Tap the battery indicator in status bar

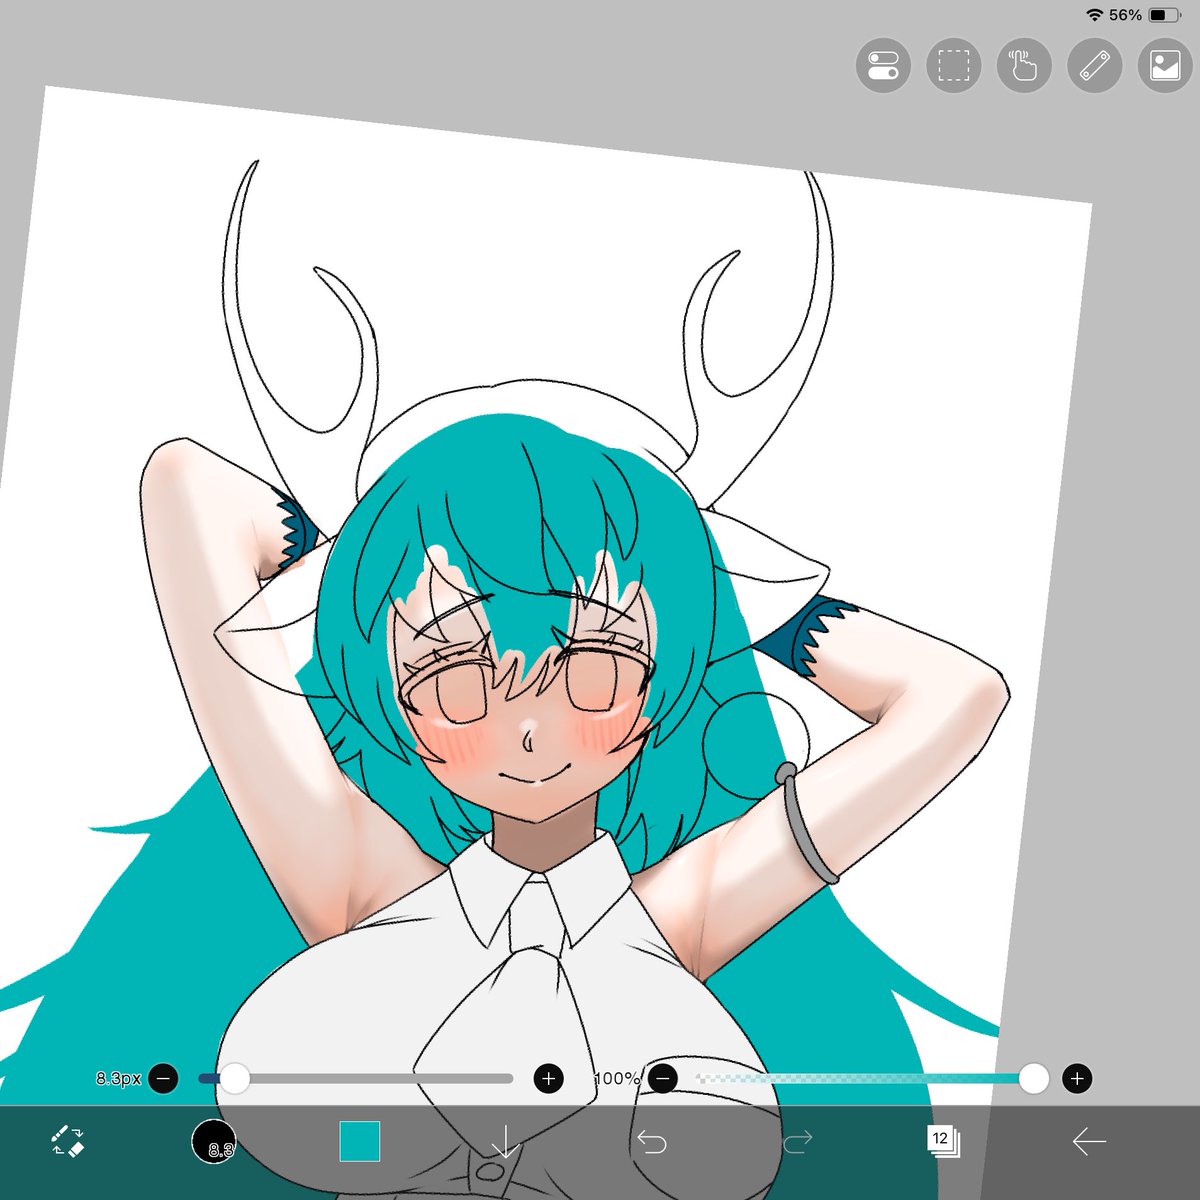(x=1165, y=15)
